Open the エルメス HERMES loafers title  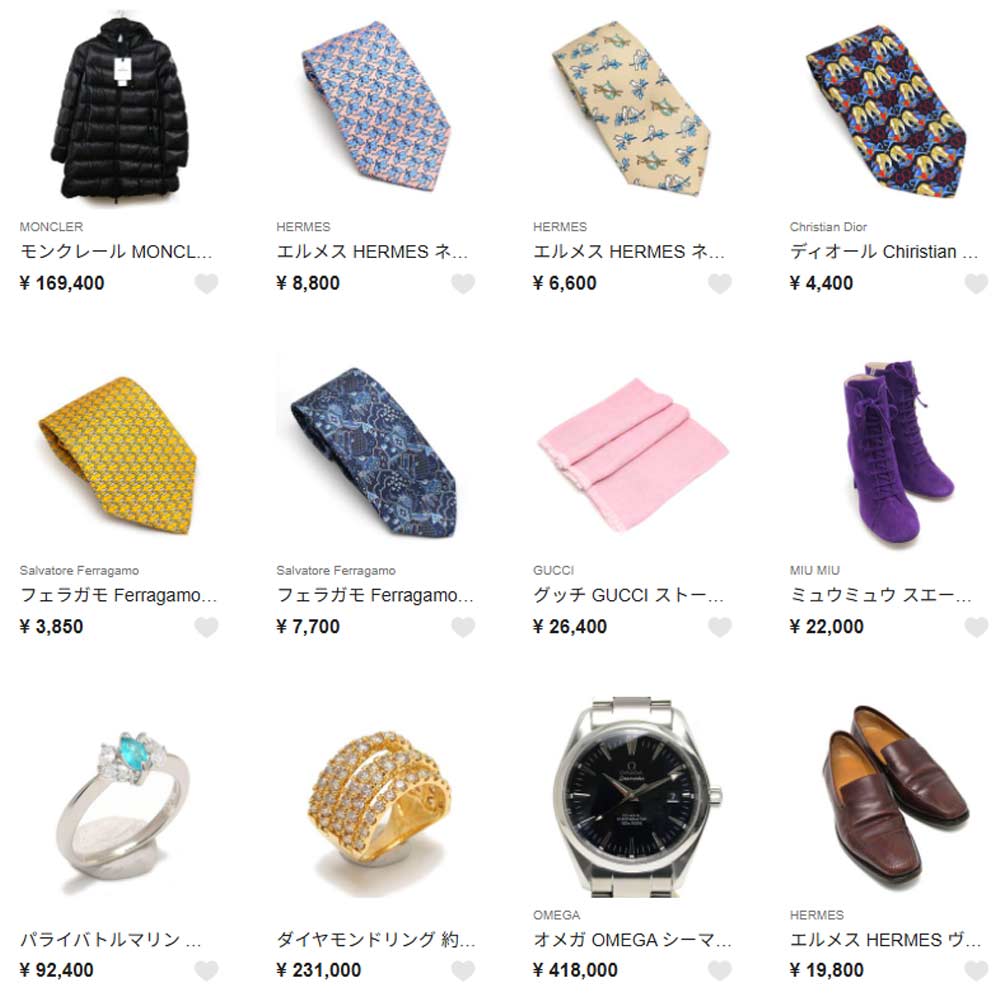click(x=885, y=939)
